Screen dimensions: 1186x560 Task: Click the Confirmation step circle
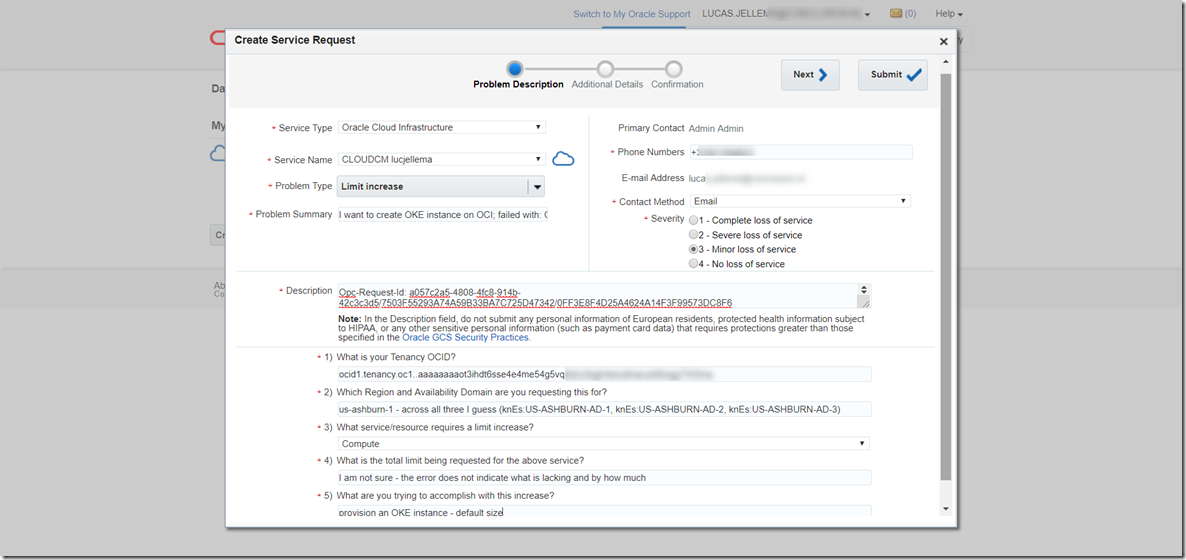coord(674,69)
